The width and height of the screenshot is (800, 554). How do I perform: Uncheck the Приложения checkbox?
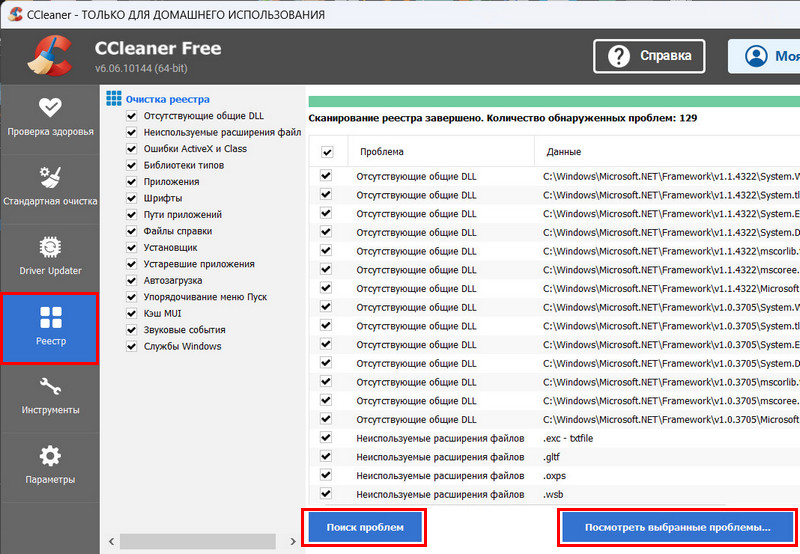tap(132, 182)
